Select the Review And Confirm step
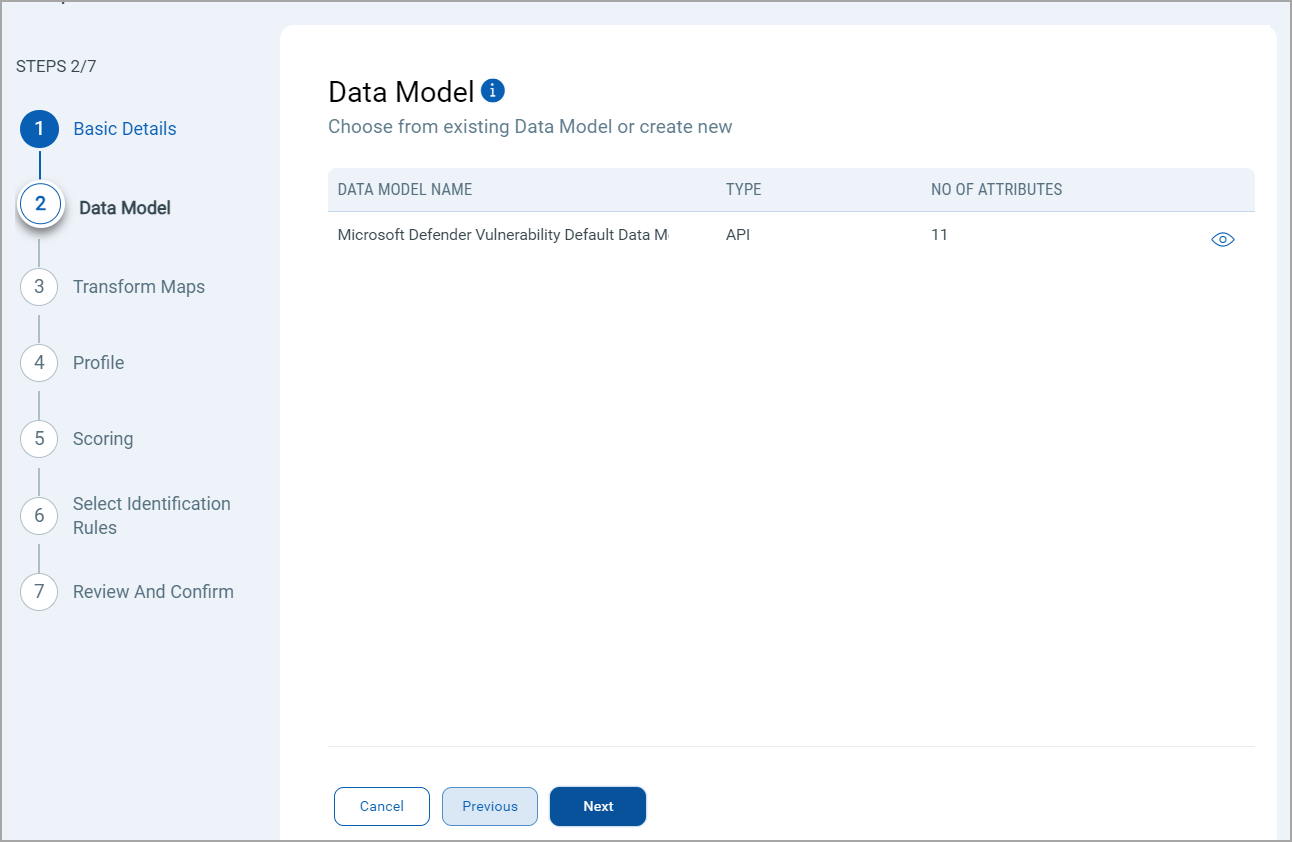Image resolution: width=1292 pixels, height=842 pixels. click(153, 592)
